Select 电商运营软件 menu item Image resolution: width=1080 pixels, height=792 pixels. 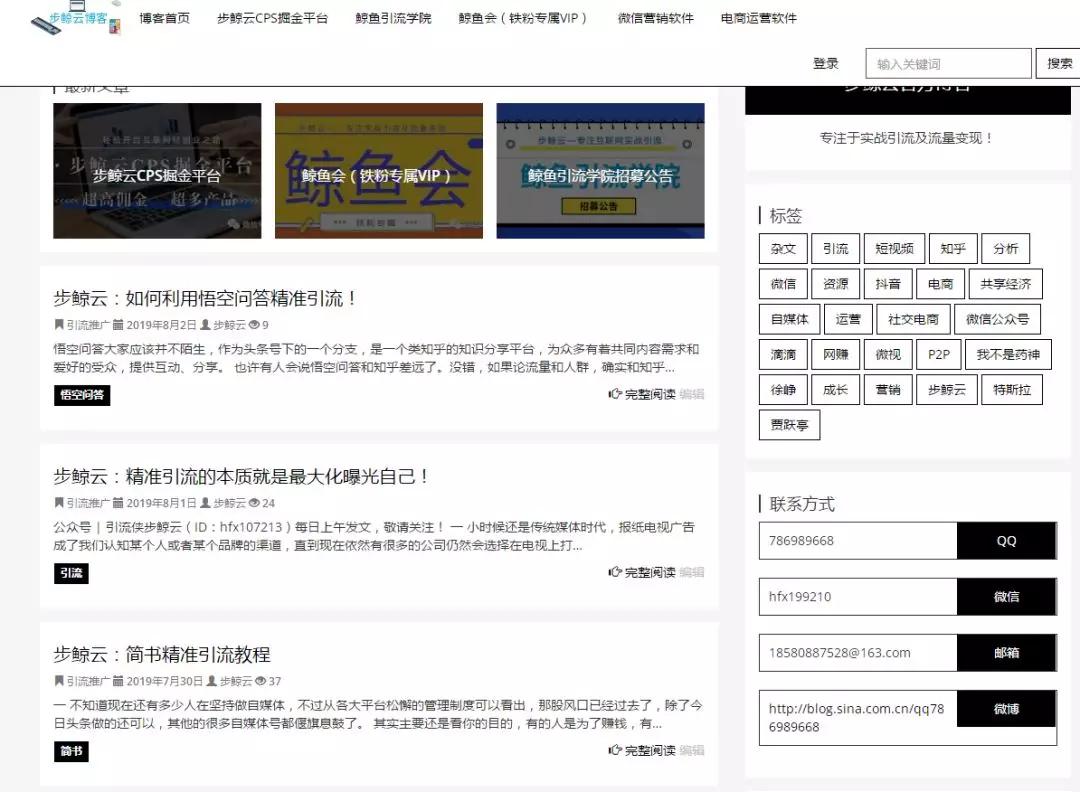point(758,19)
